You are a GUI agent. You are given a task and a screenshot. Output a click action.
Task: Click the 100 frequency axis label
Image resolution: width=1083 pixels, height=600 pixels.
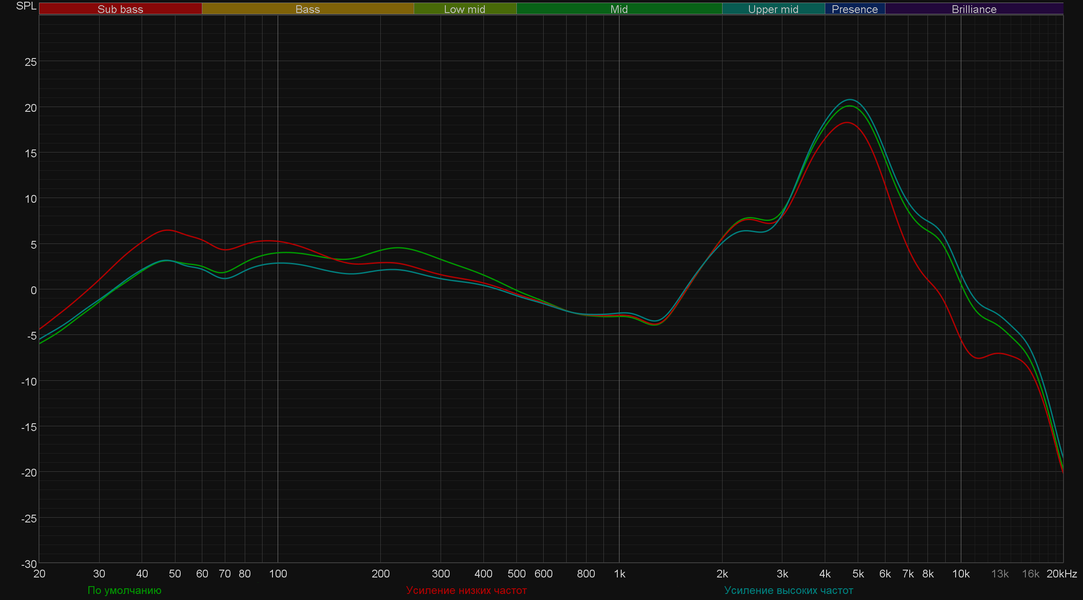coord(278,574)
